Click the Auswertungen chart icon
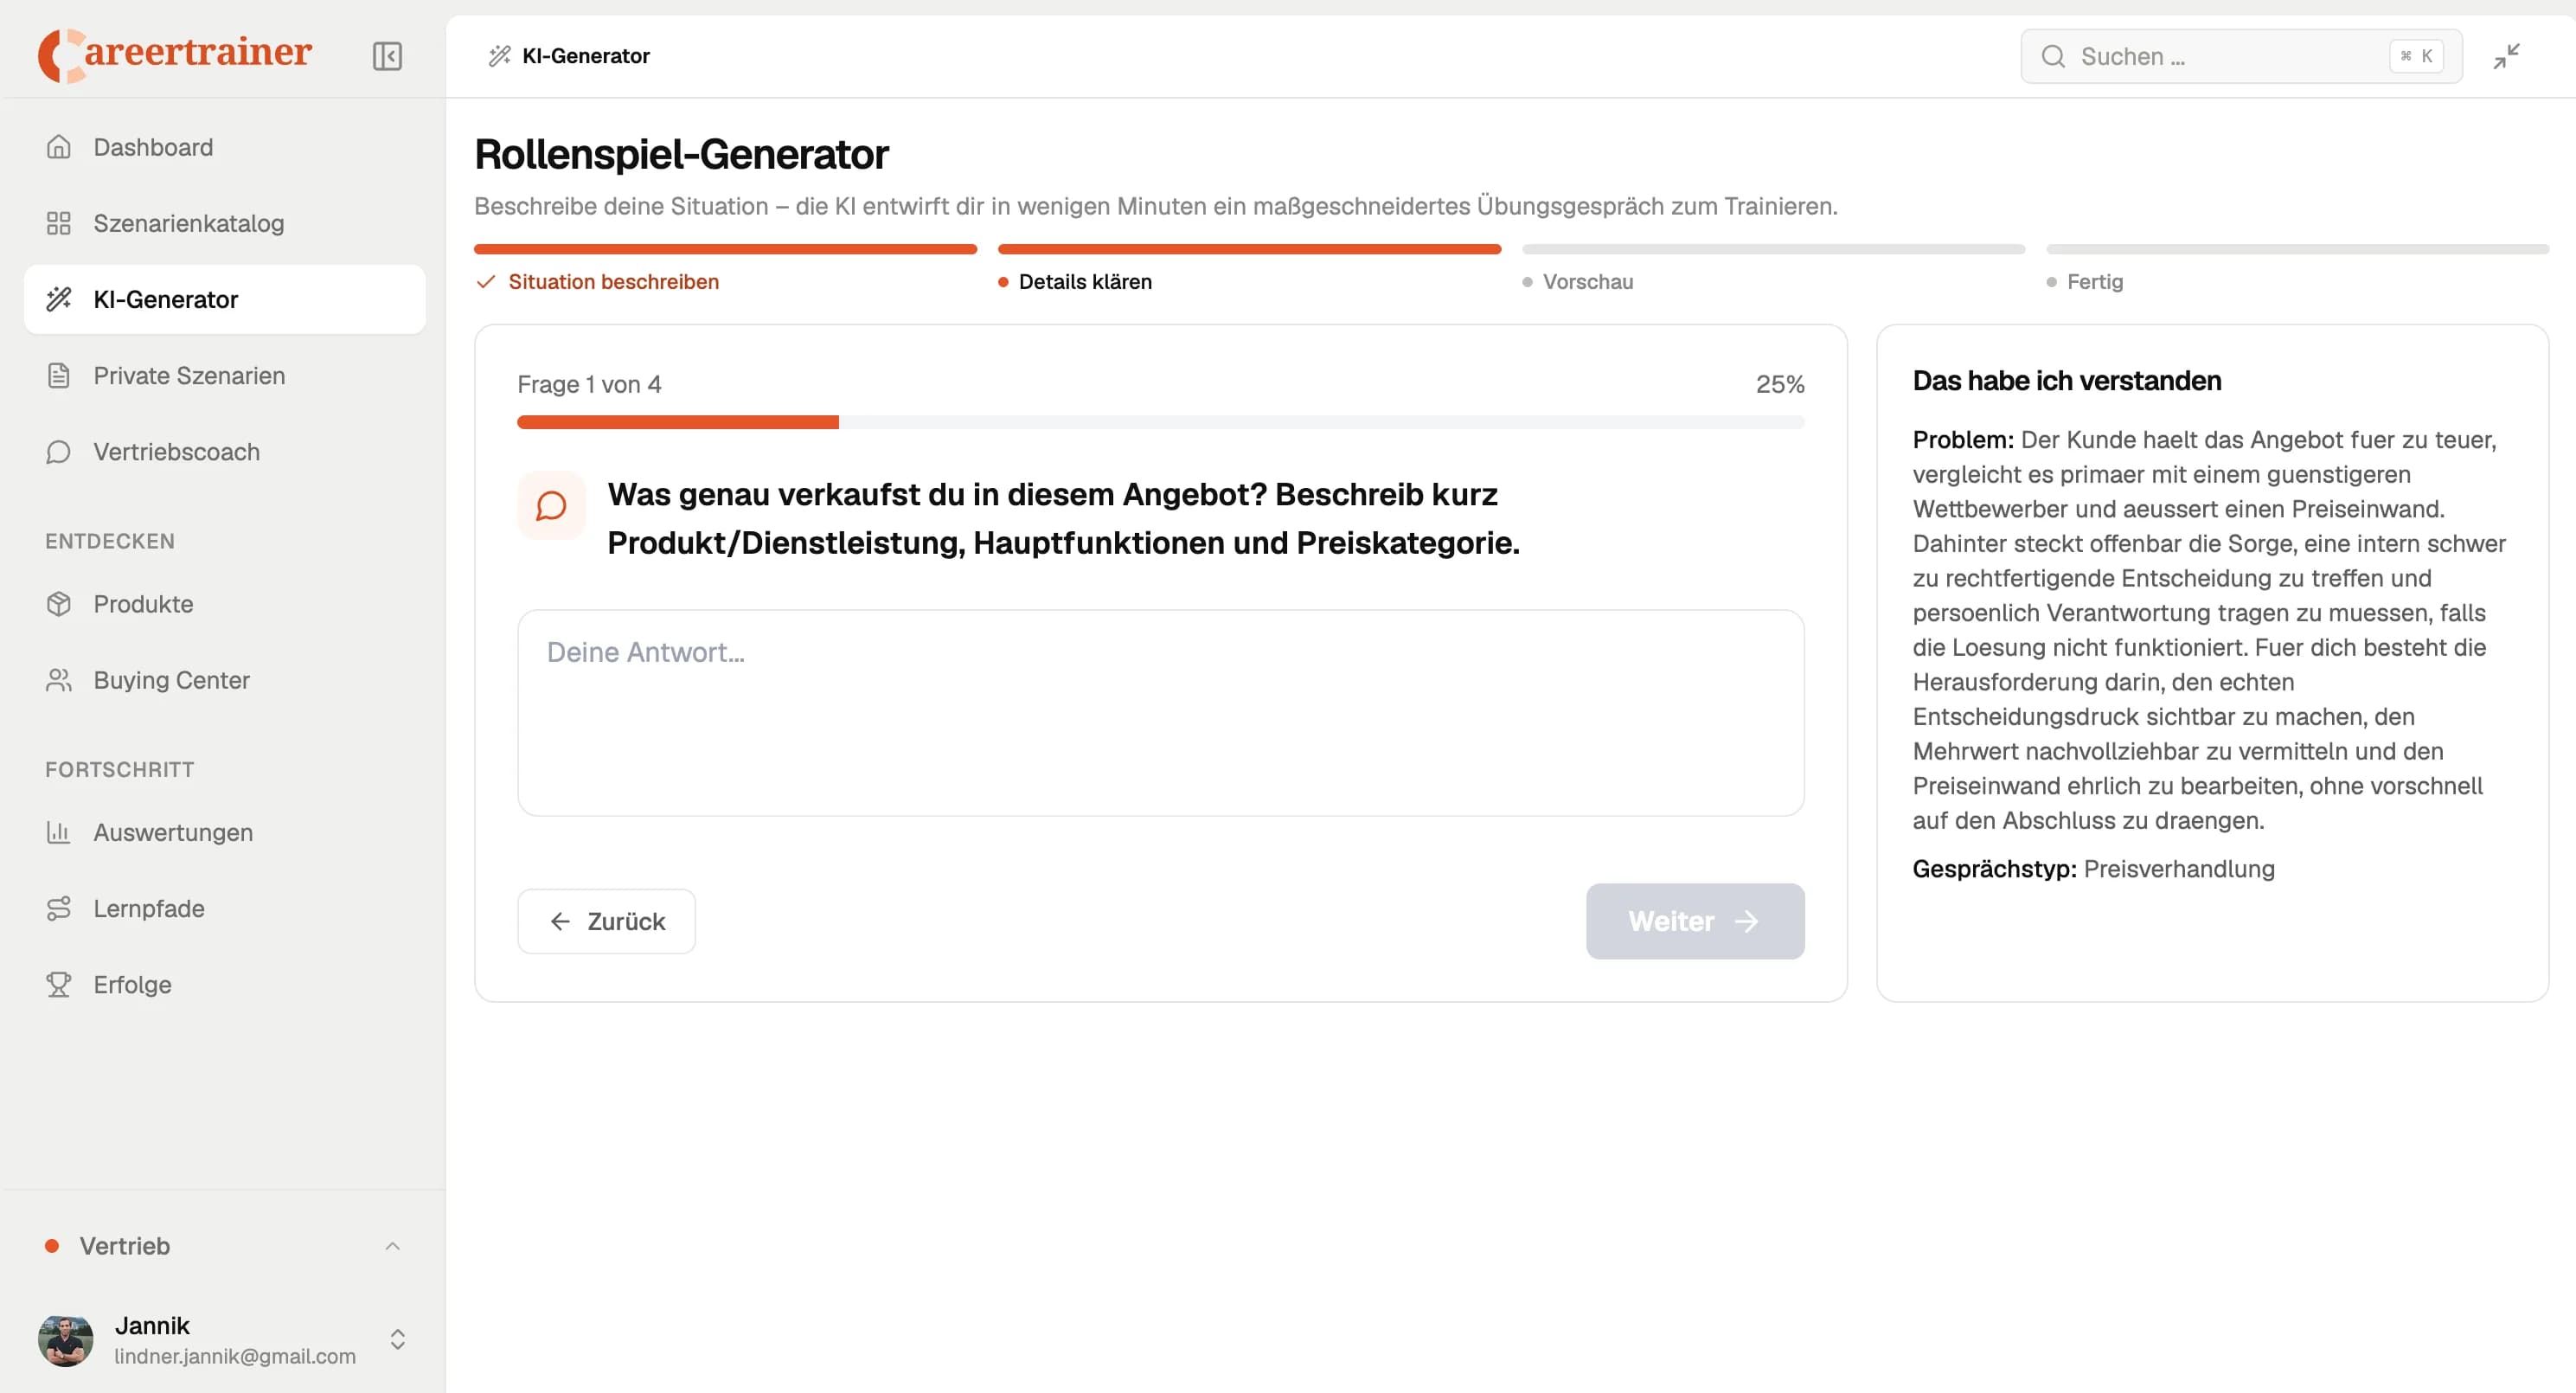 click(x=59, y=832)
